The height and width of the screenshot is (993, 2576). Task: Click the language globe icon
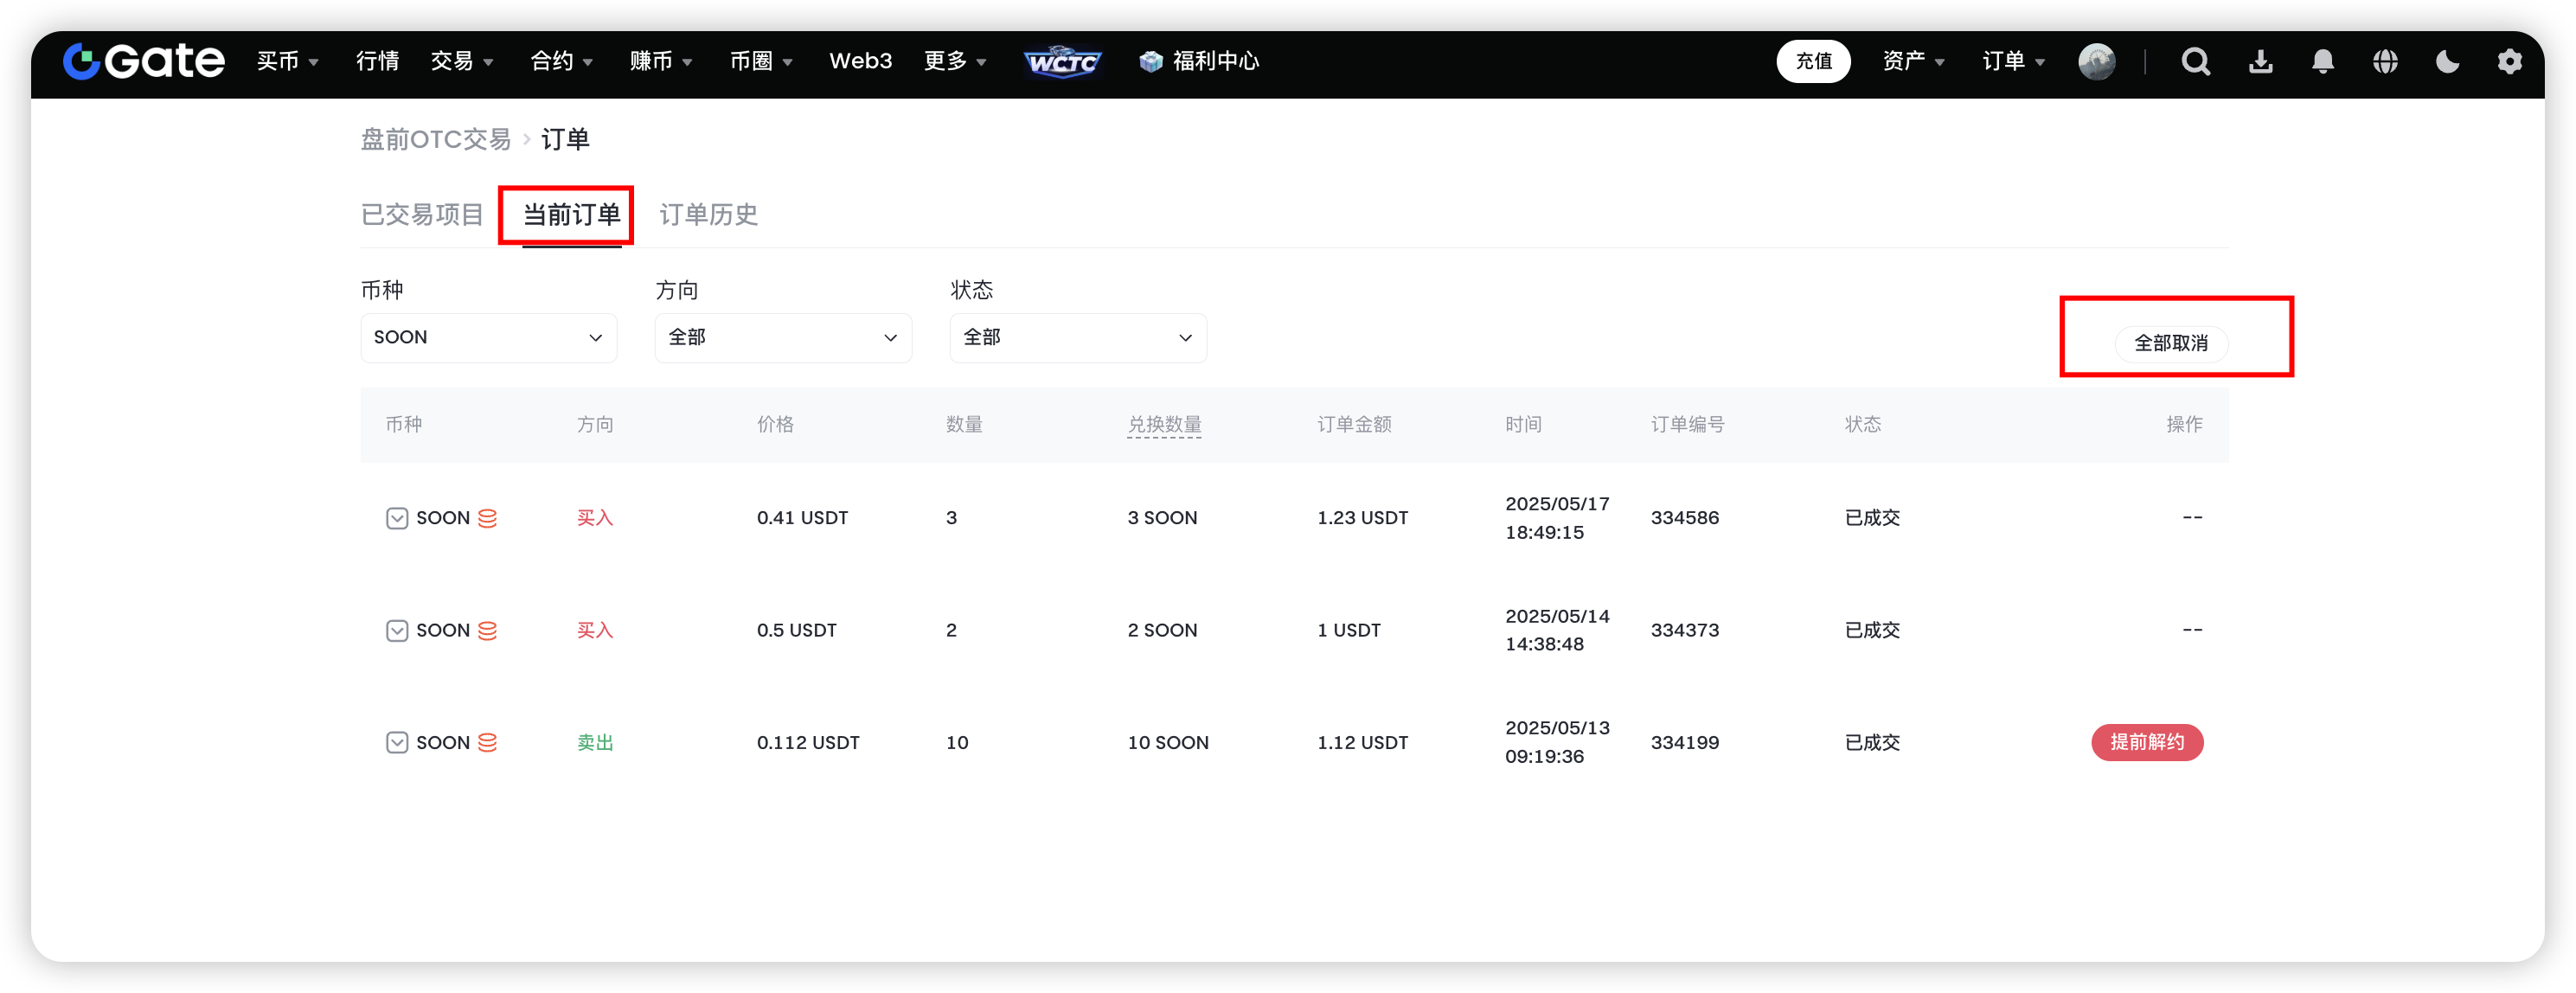pyautogui.click(x=2385, y=62)
